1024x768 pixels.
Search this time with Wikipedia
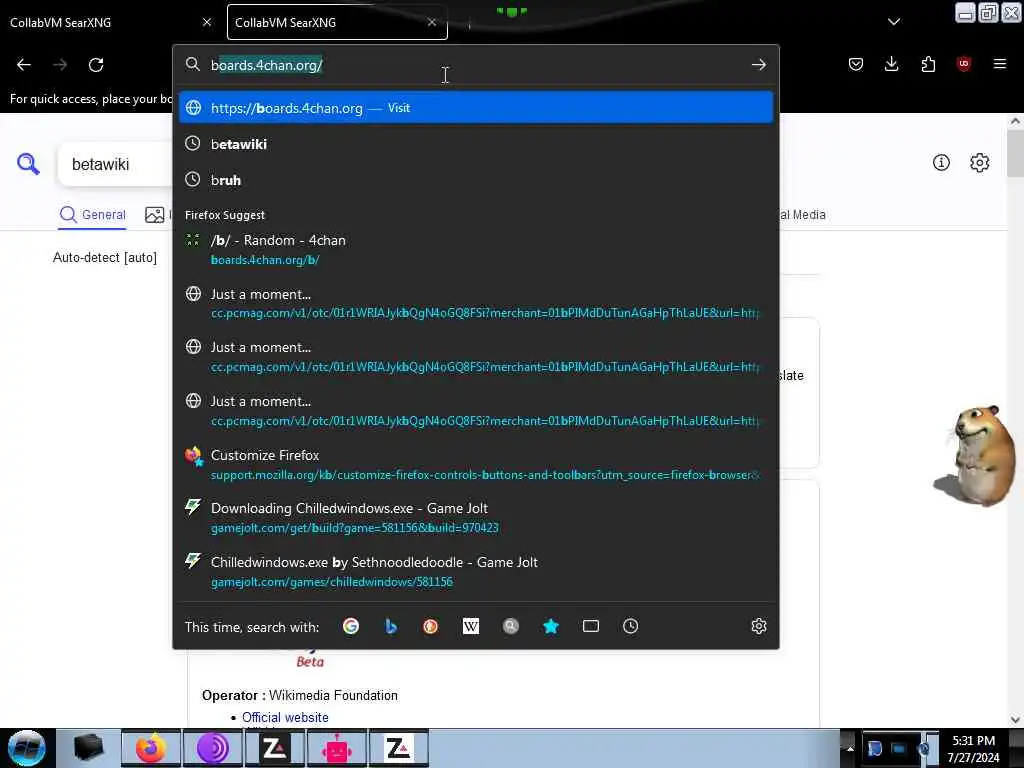(471, 626)
